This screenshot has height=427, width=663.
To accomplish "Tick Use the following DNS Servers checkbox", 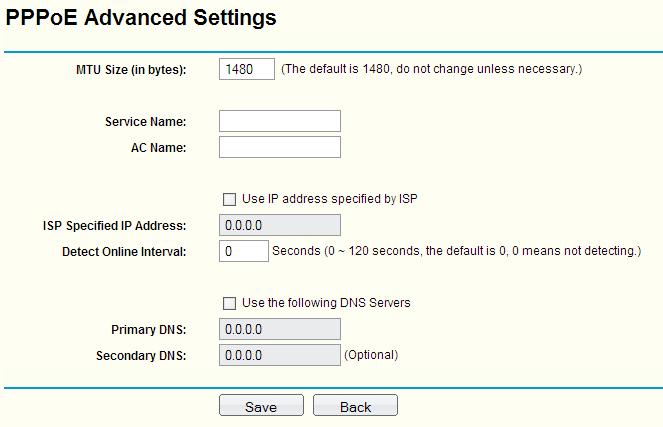I will [230, 303].
